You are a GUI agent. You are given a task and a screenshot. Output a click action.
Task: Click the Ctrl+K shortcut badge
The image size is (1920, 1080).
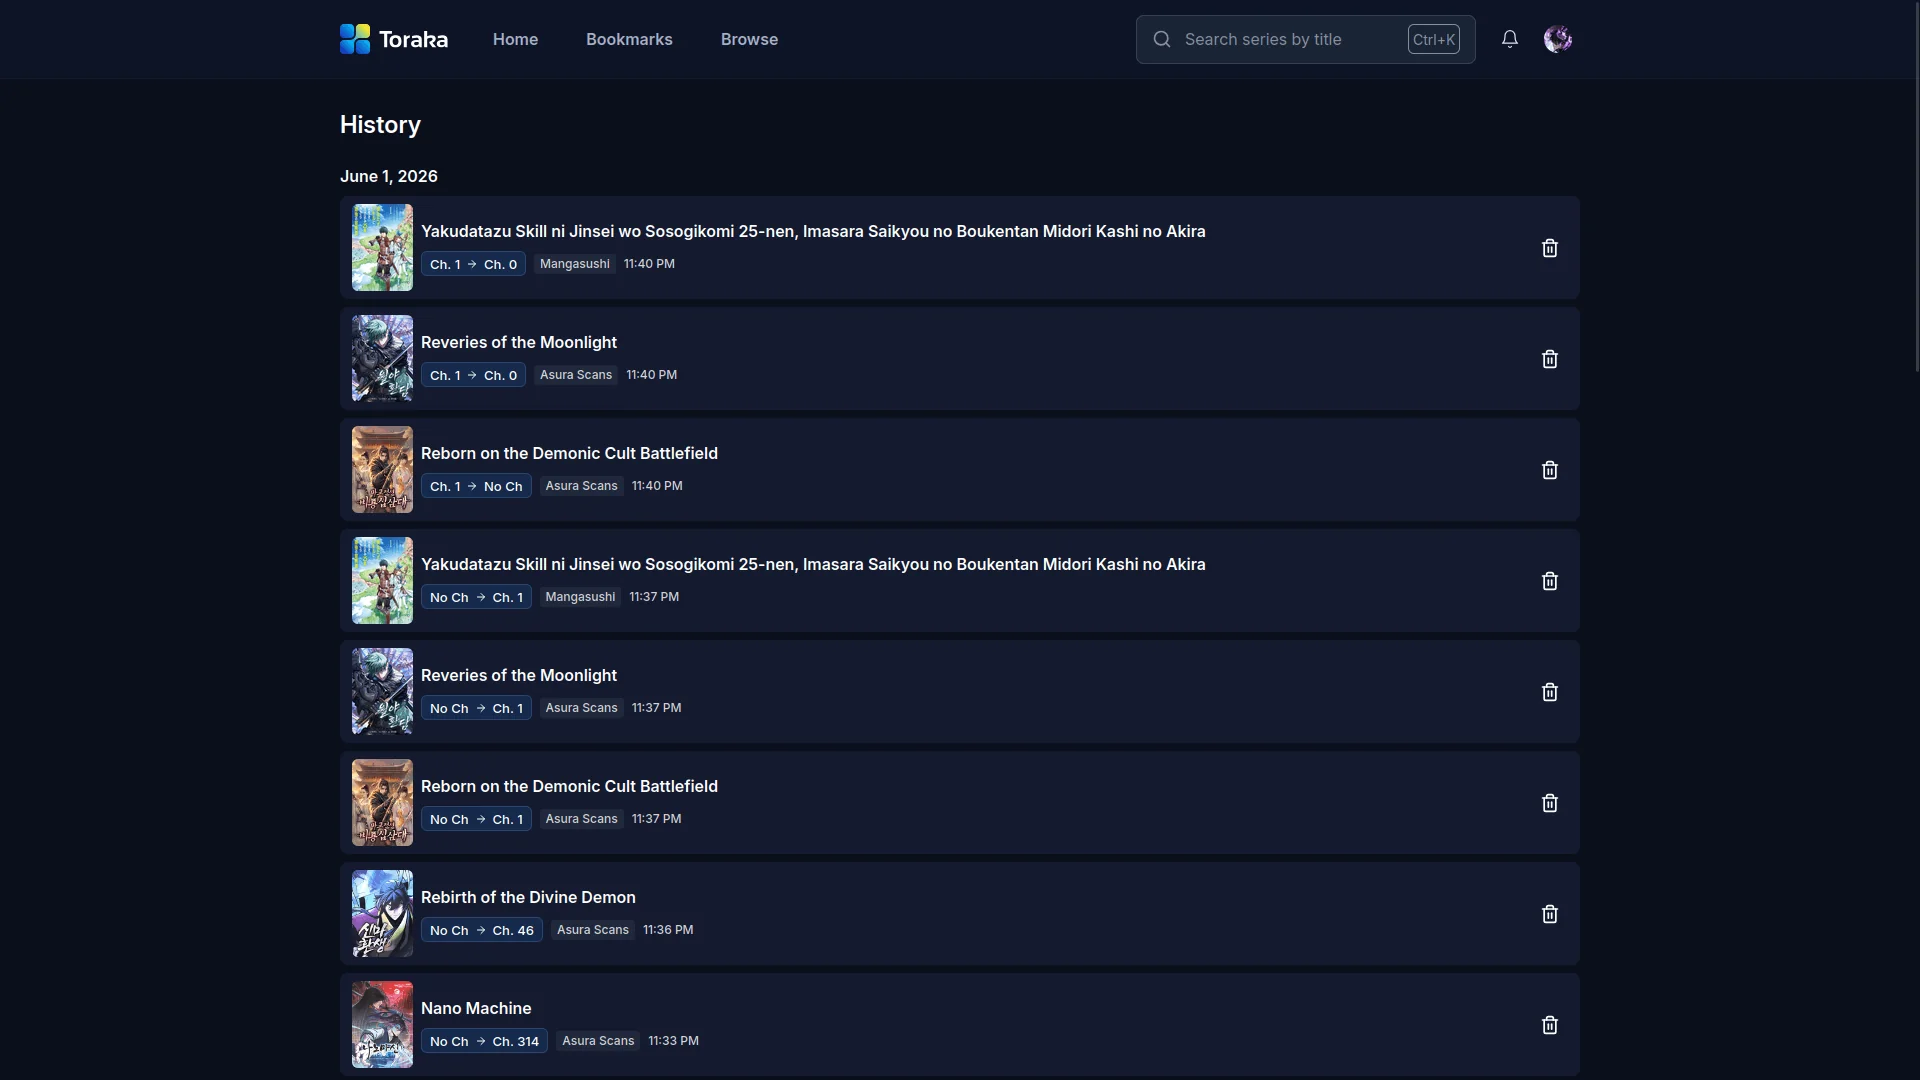pos(1433,39)
